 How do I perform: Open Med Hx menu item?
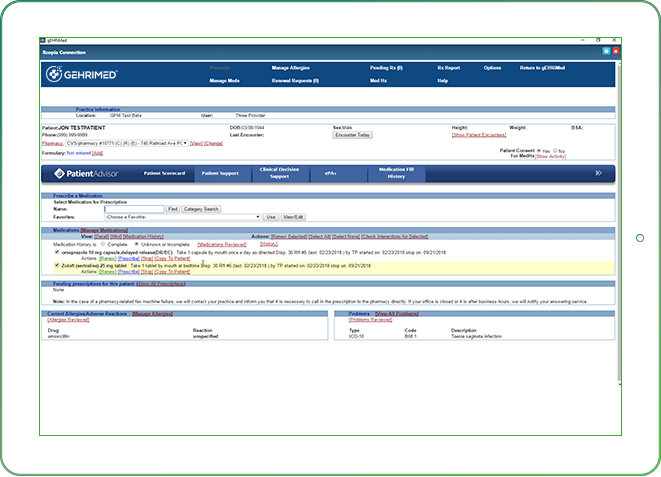[378, 80]
